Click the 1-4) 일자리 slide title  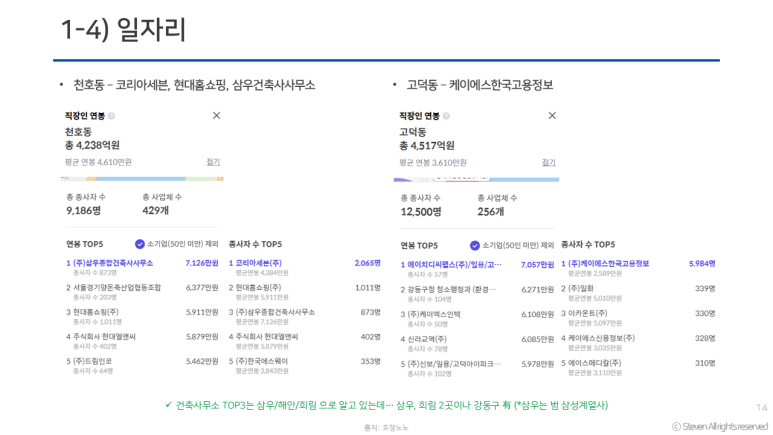(x=123, y=29)
